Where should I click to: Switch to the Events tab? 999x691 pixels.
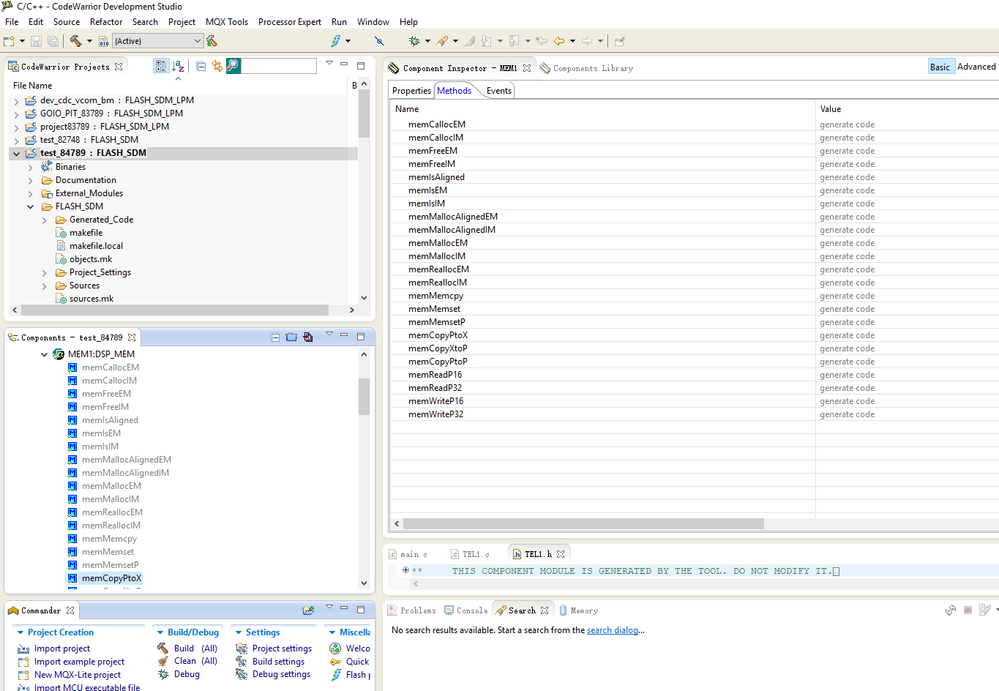coord(499,90)
